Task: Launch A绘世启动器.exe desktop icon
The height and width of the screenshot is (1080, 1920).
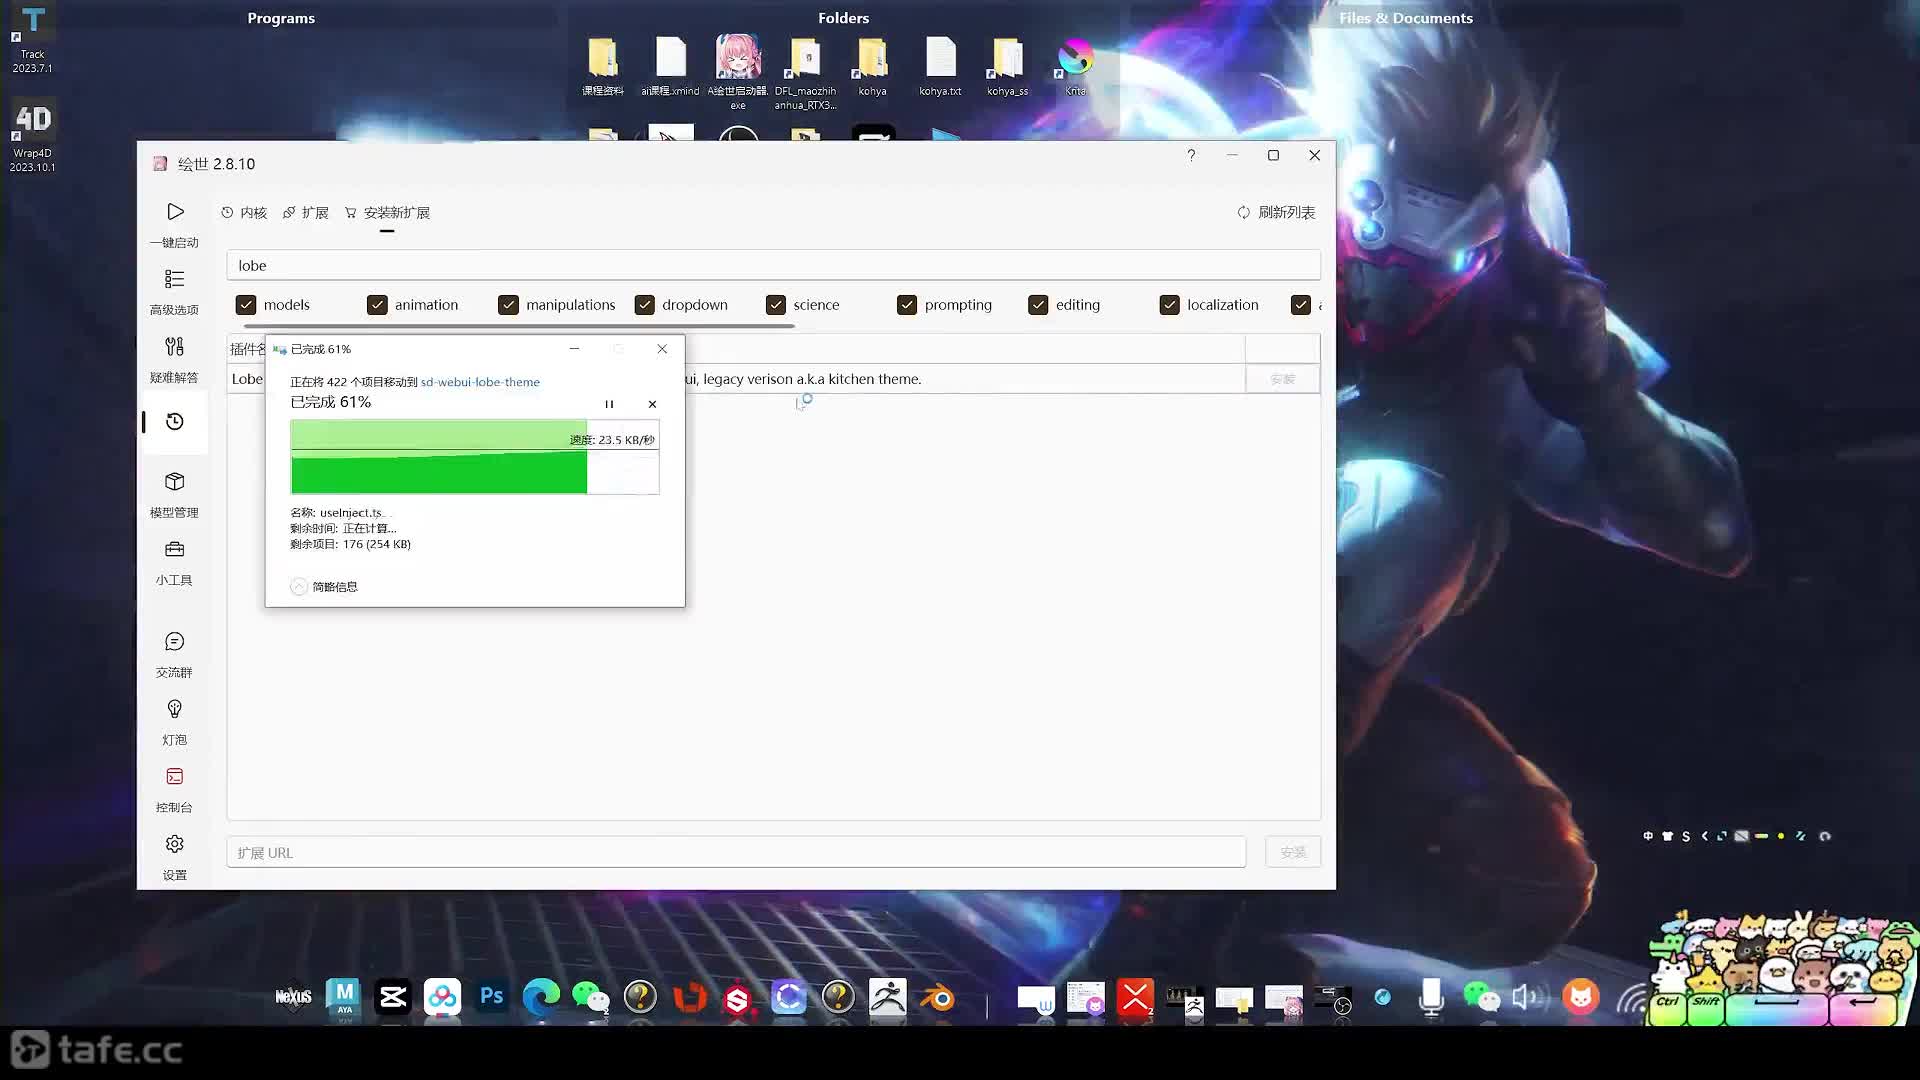Action: pyautogui.click(x=738, y=71)
